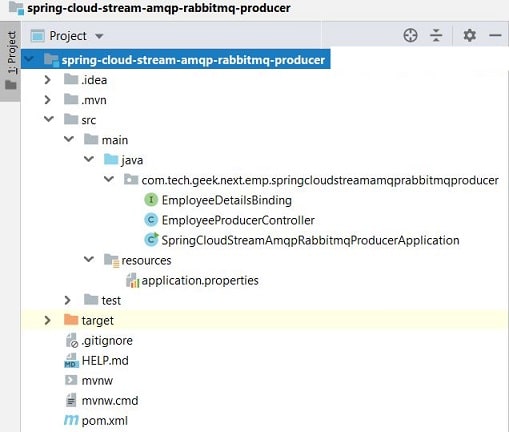
Task: Click the locate/scroll-from-source crosshair icon
Action: click(x=410, y=35)
